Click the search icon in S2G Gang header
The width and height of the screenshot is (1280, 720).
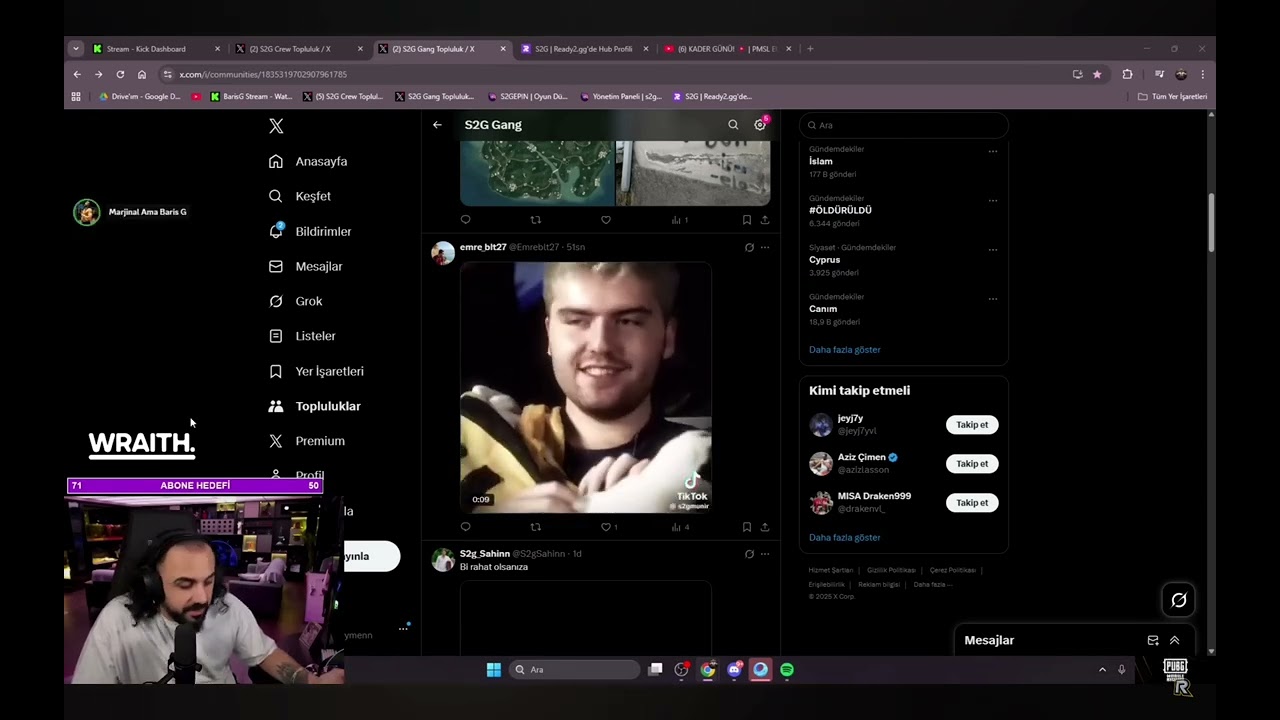coord(733,125)
